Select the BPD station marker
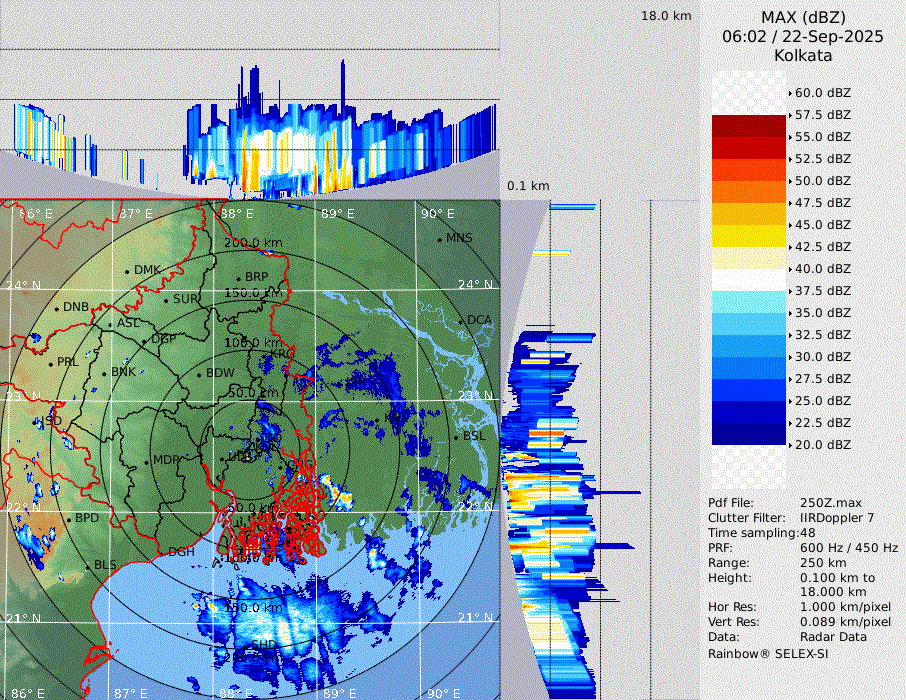The width and height of the screenshot is (906, 700). click(68, 519)
